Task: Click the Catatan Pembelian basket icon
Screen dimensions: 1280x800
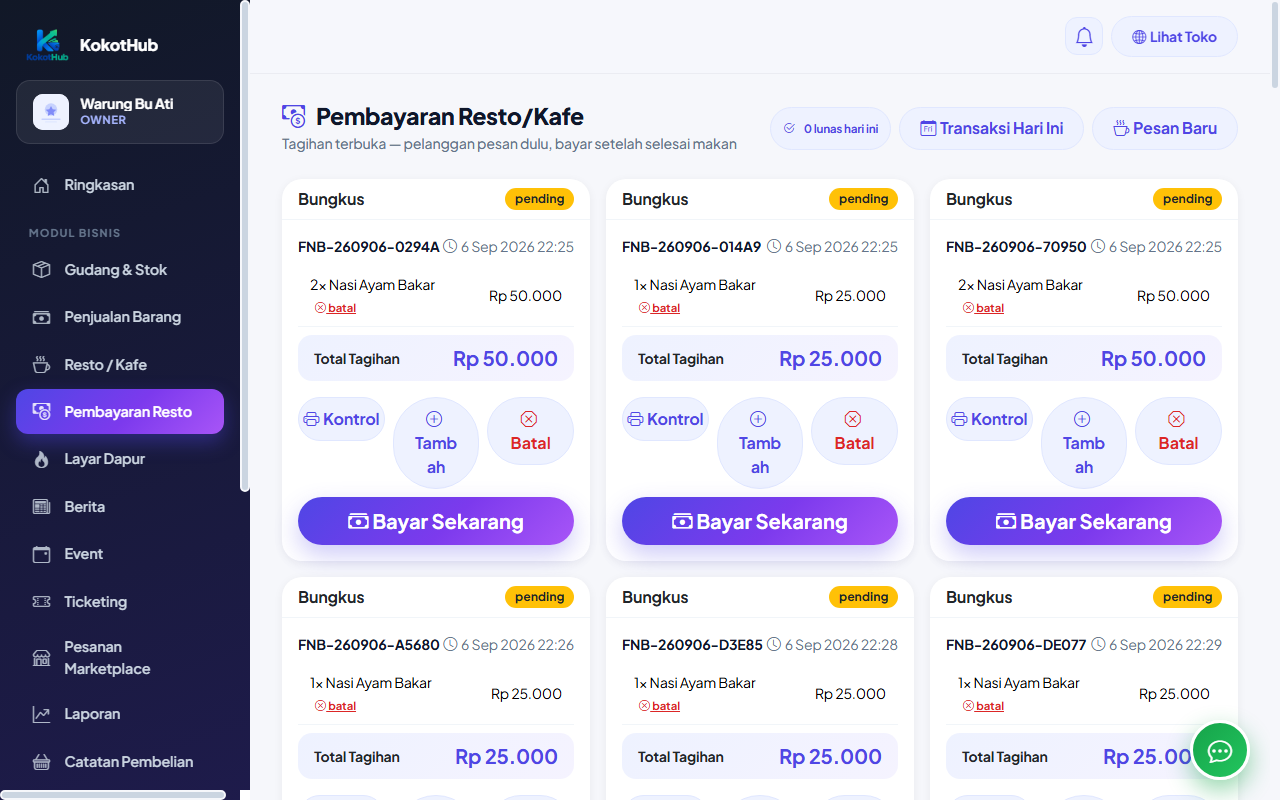Action: tap(41, 762)
